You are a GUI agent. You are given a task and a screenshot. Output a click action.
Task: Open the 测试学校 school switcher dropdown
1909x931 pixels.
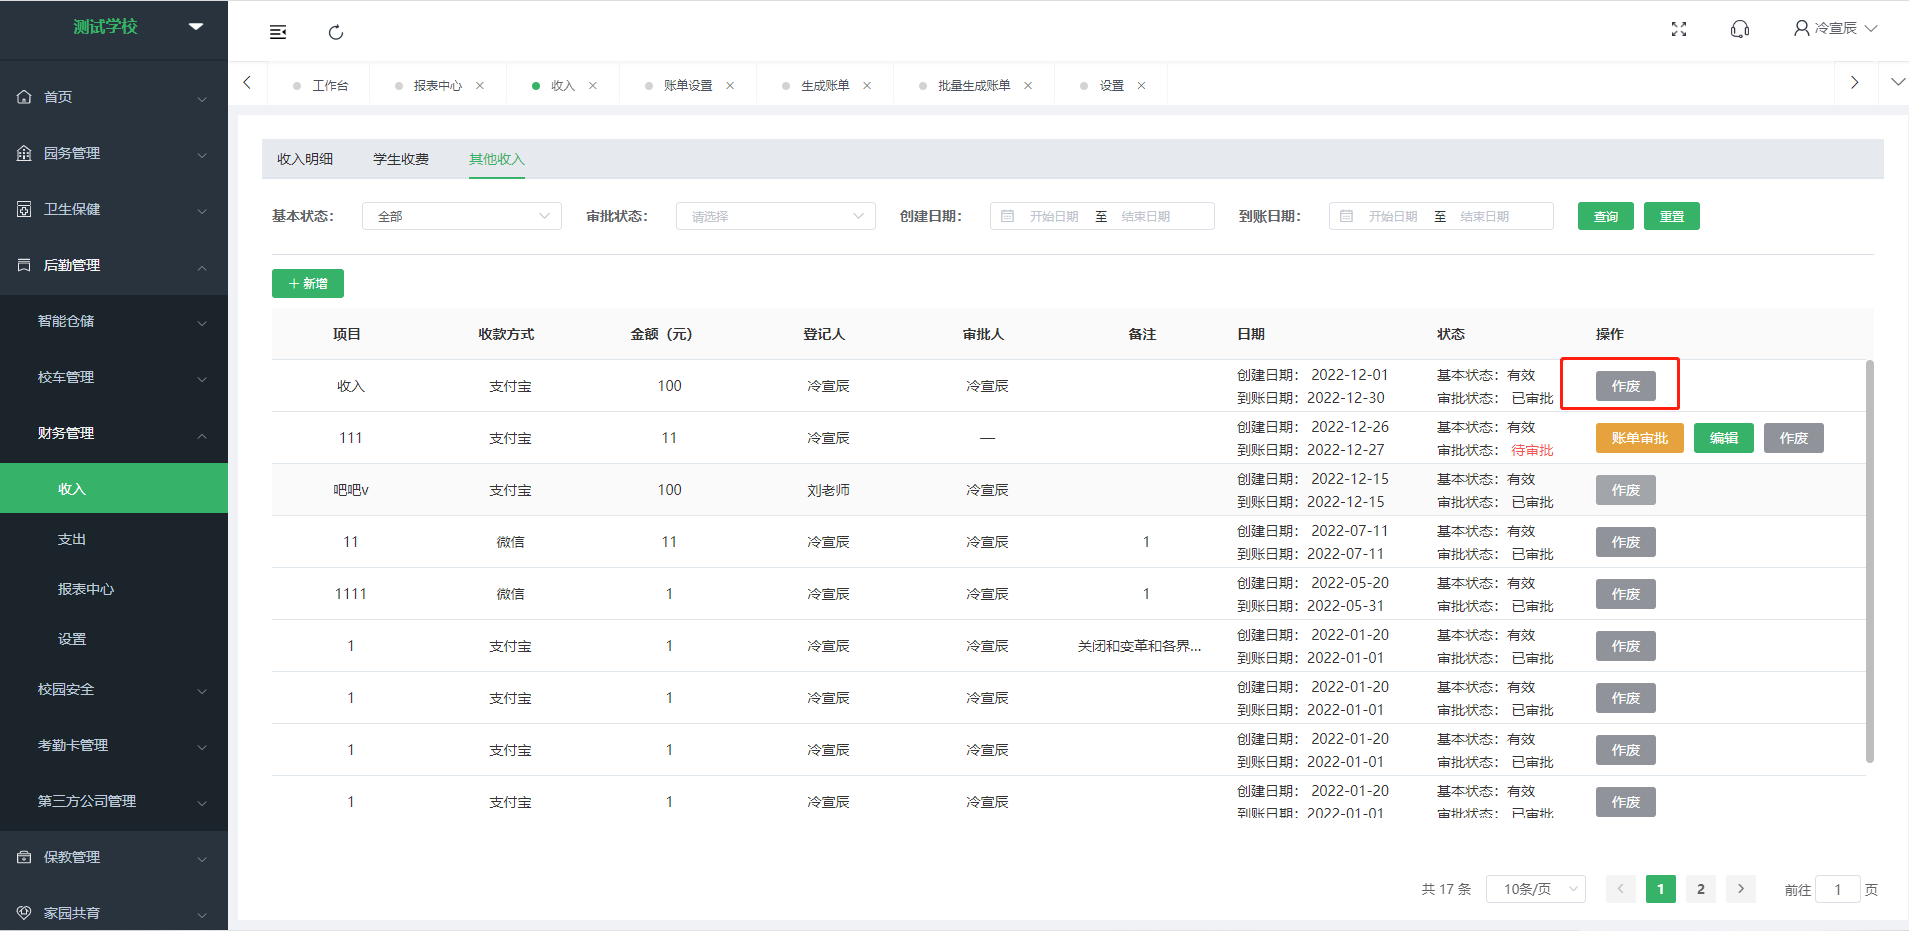(196, 26)
